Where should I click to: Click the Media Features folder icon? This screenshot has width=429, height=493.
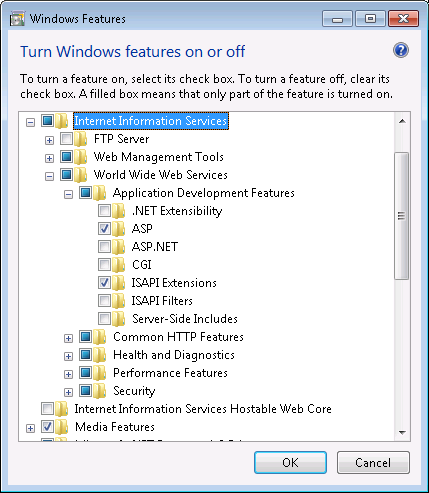(61, 427)
